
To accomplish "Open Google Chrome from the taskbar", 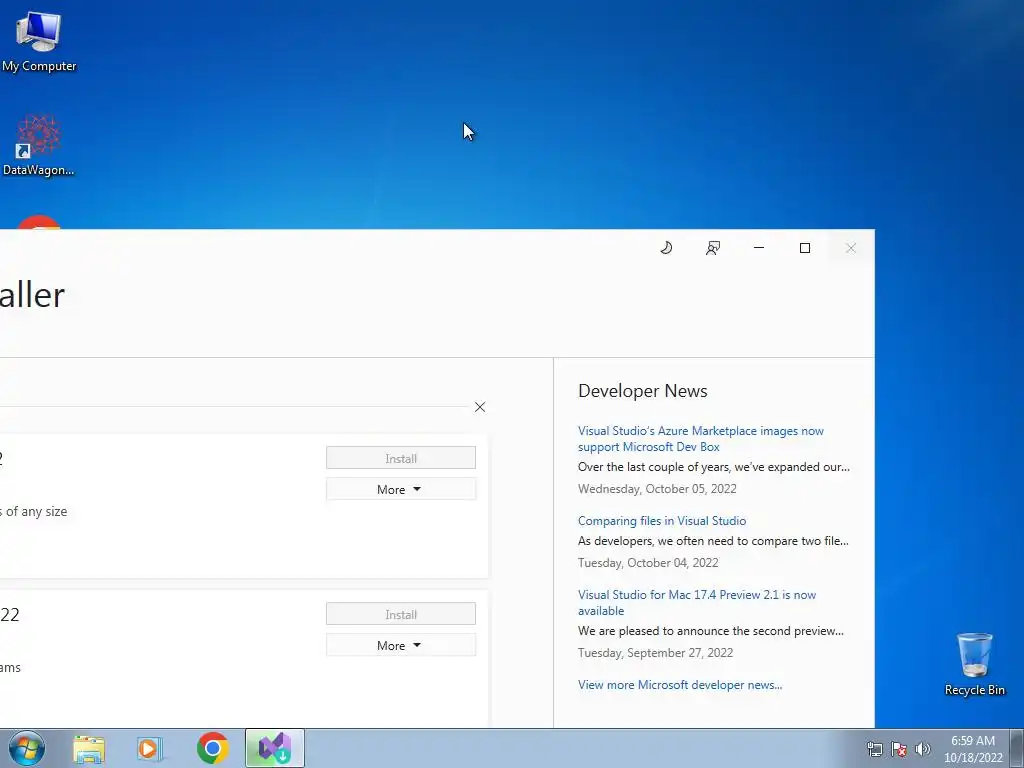I will 212,748.
